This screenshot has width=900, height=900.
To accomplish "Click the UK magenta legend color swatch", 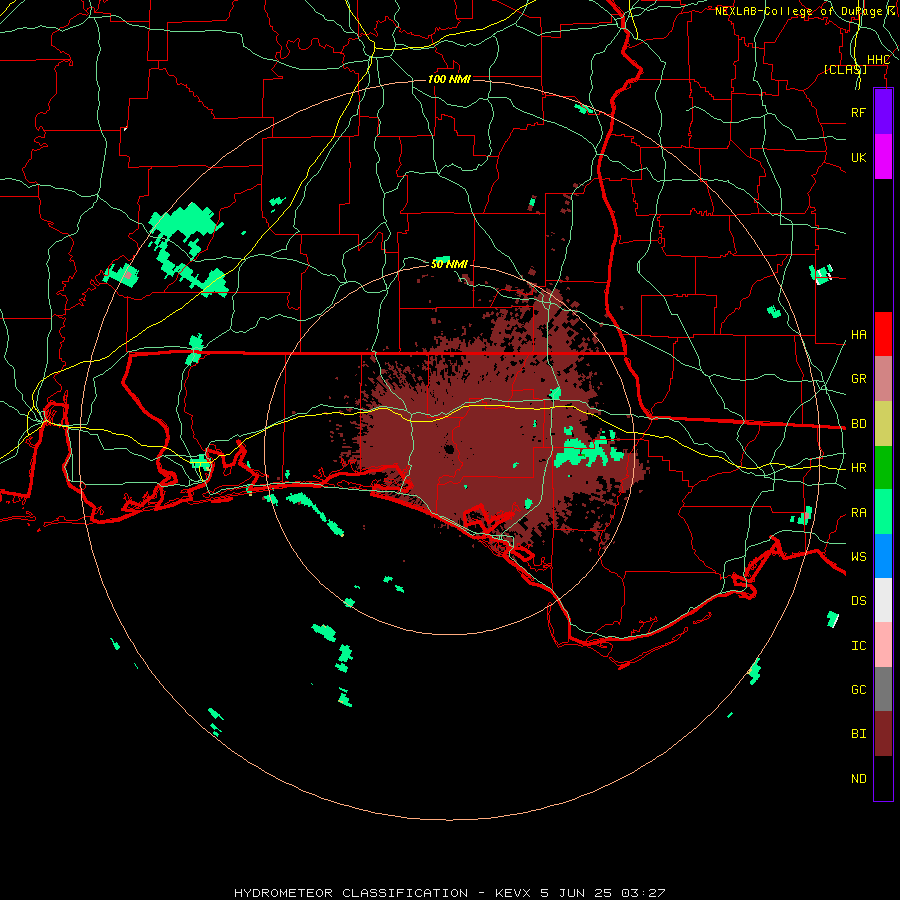I will pos(883,157).
